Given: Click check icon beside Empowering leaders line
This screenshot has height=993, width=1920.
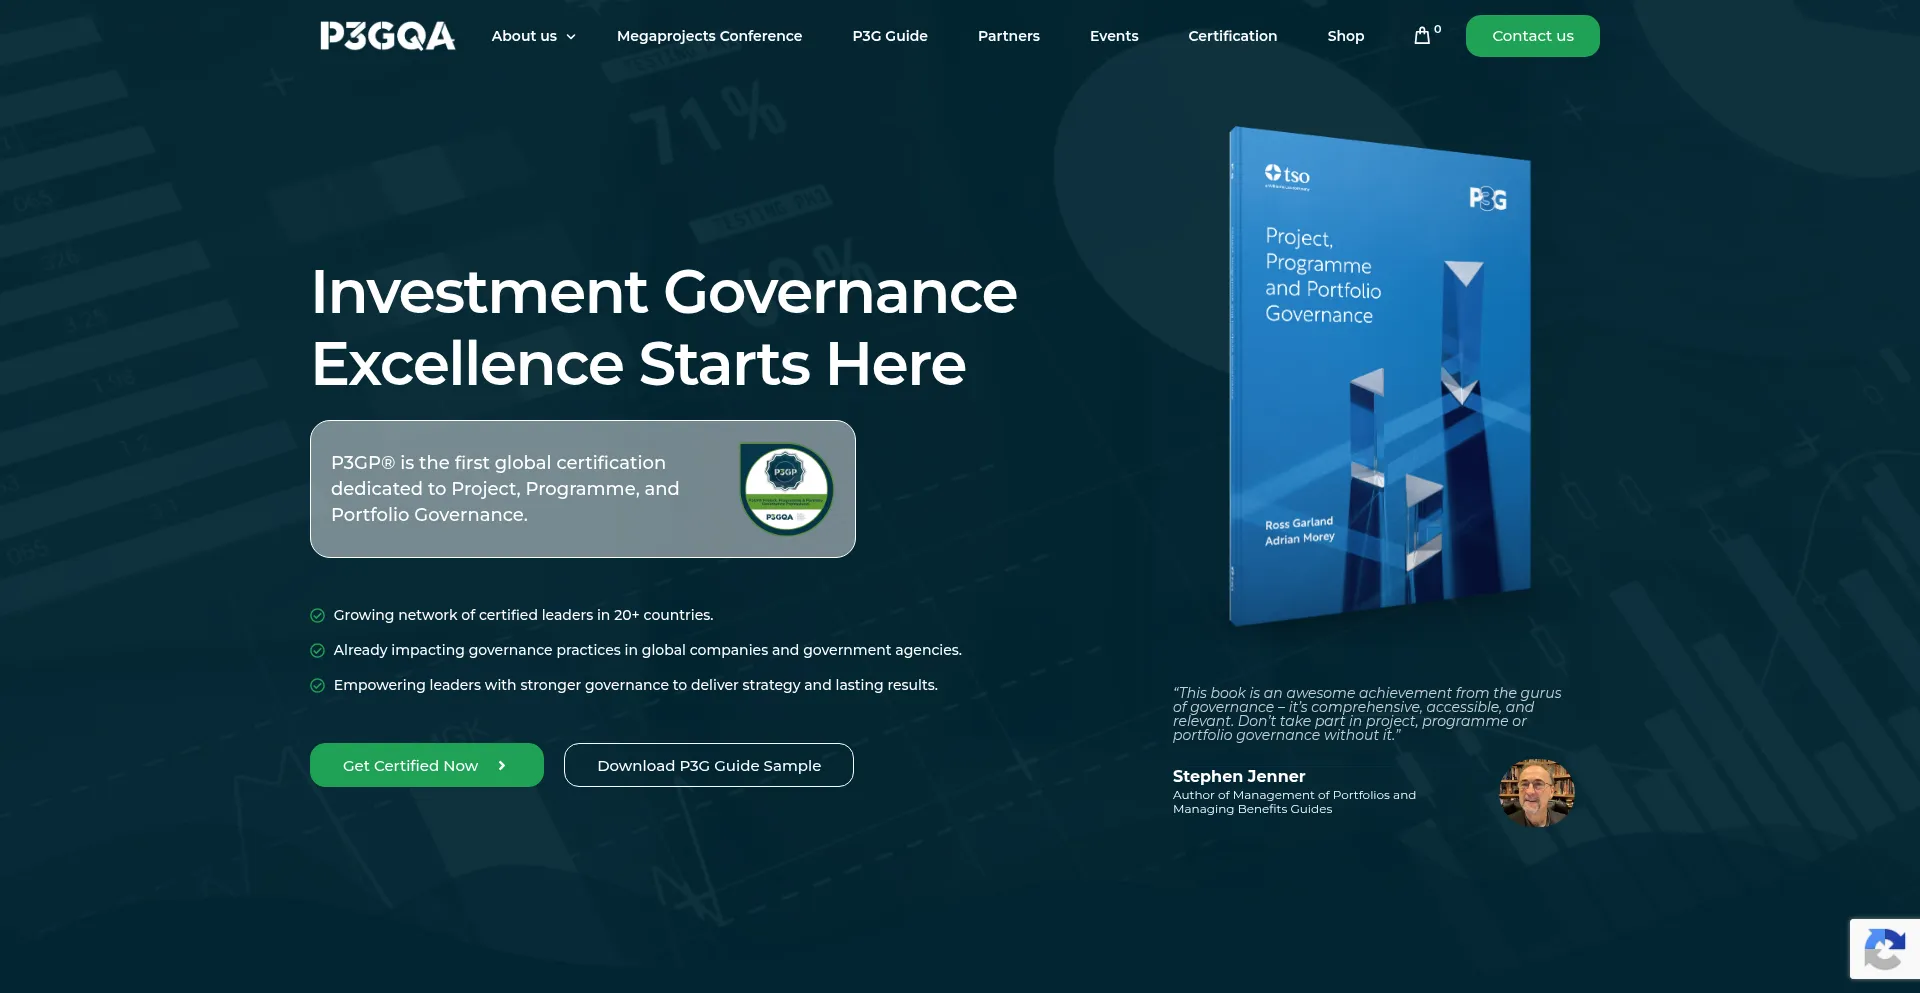Looking at the screenshot, I should click(x=318, y=685).
